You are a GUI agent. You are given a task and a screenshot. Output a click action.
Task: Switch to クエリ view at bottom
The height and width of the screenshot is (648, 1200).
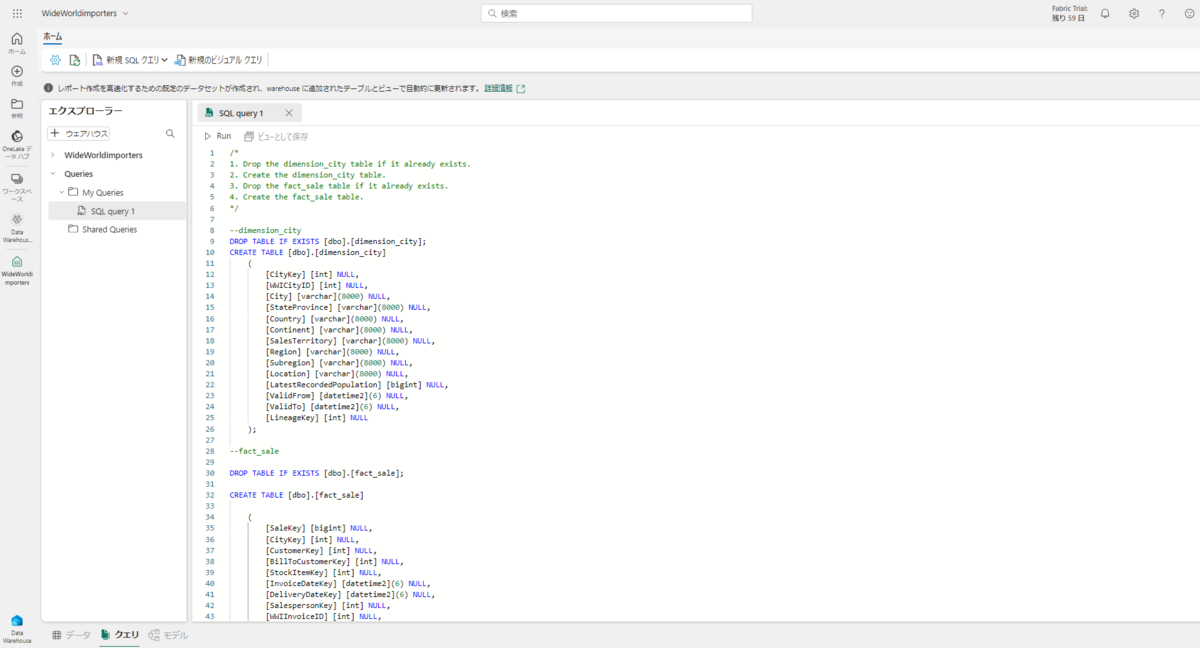point(120,635)
